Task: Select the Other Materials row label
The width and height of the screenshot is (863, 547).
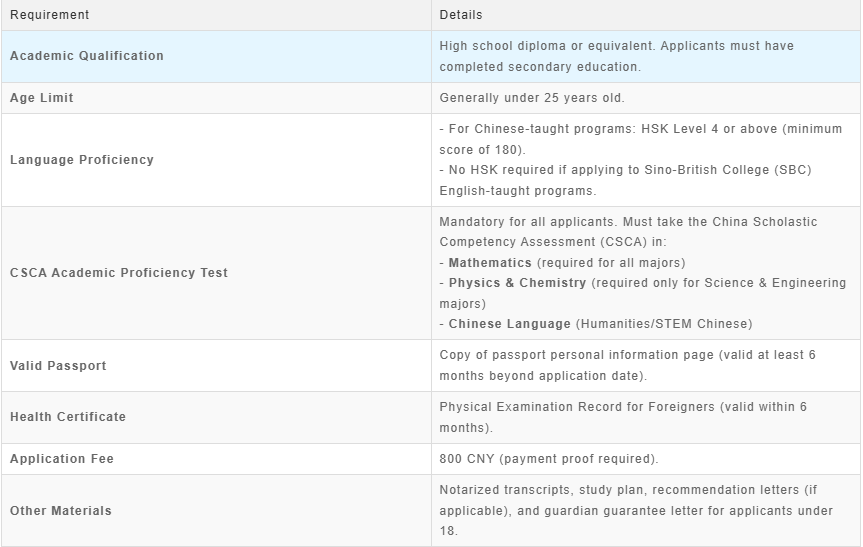Action: [61, 511]
